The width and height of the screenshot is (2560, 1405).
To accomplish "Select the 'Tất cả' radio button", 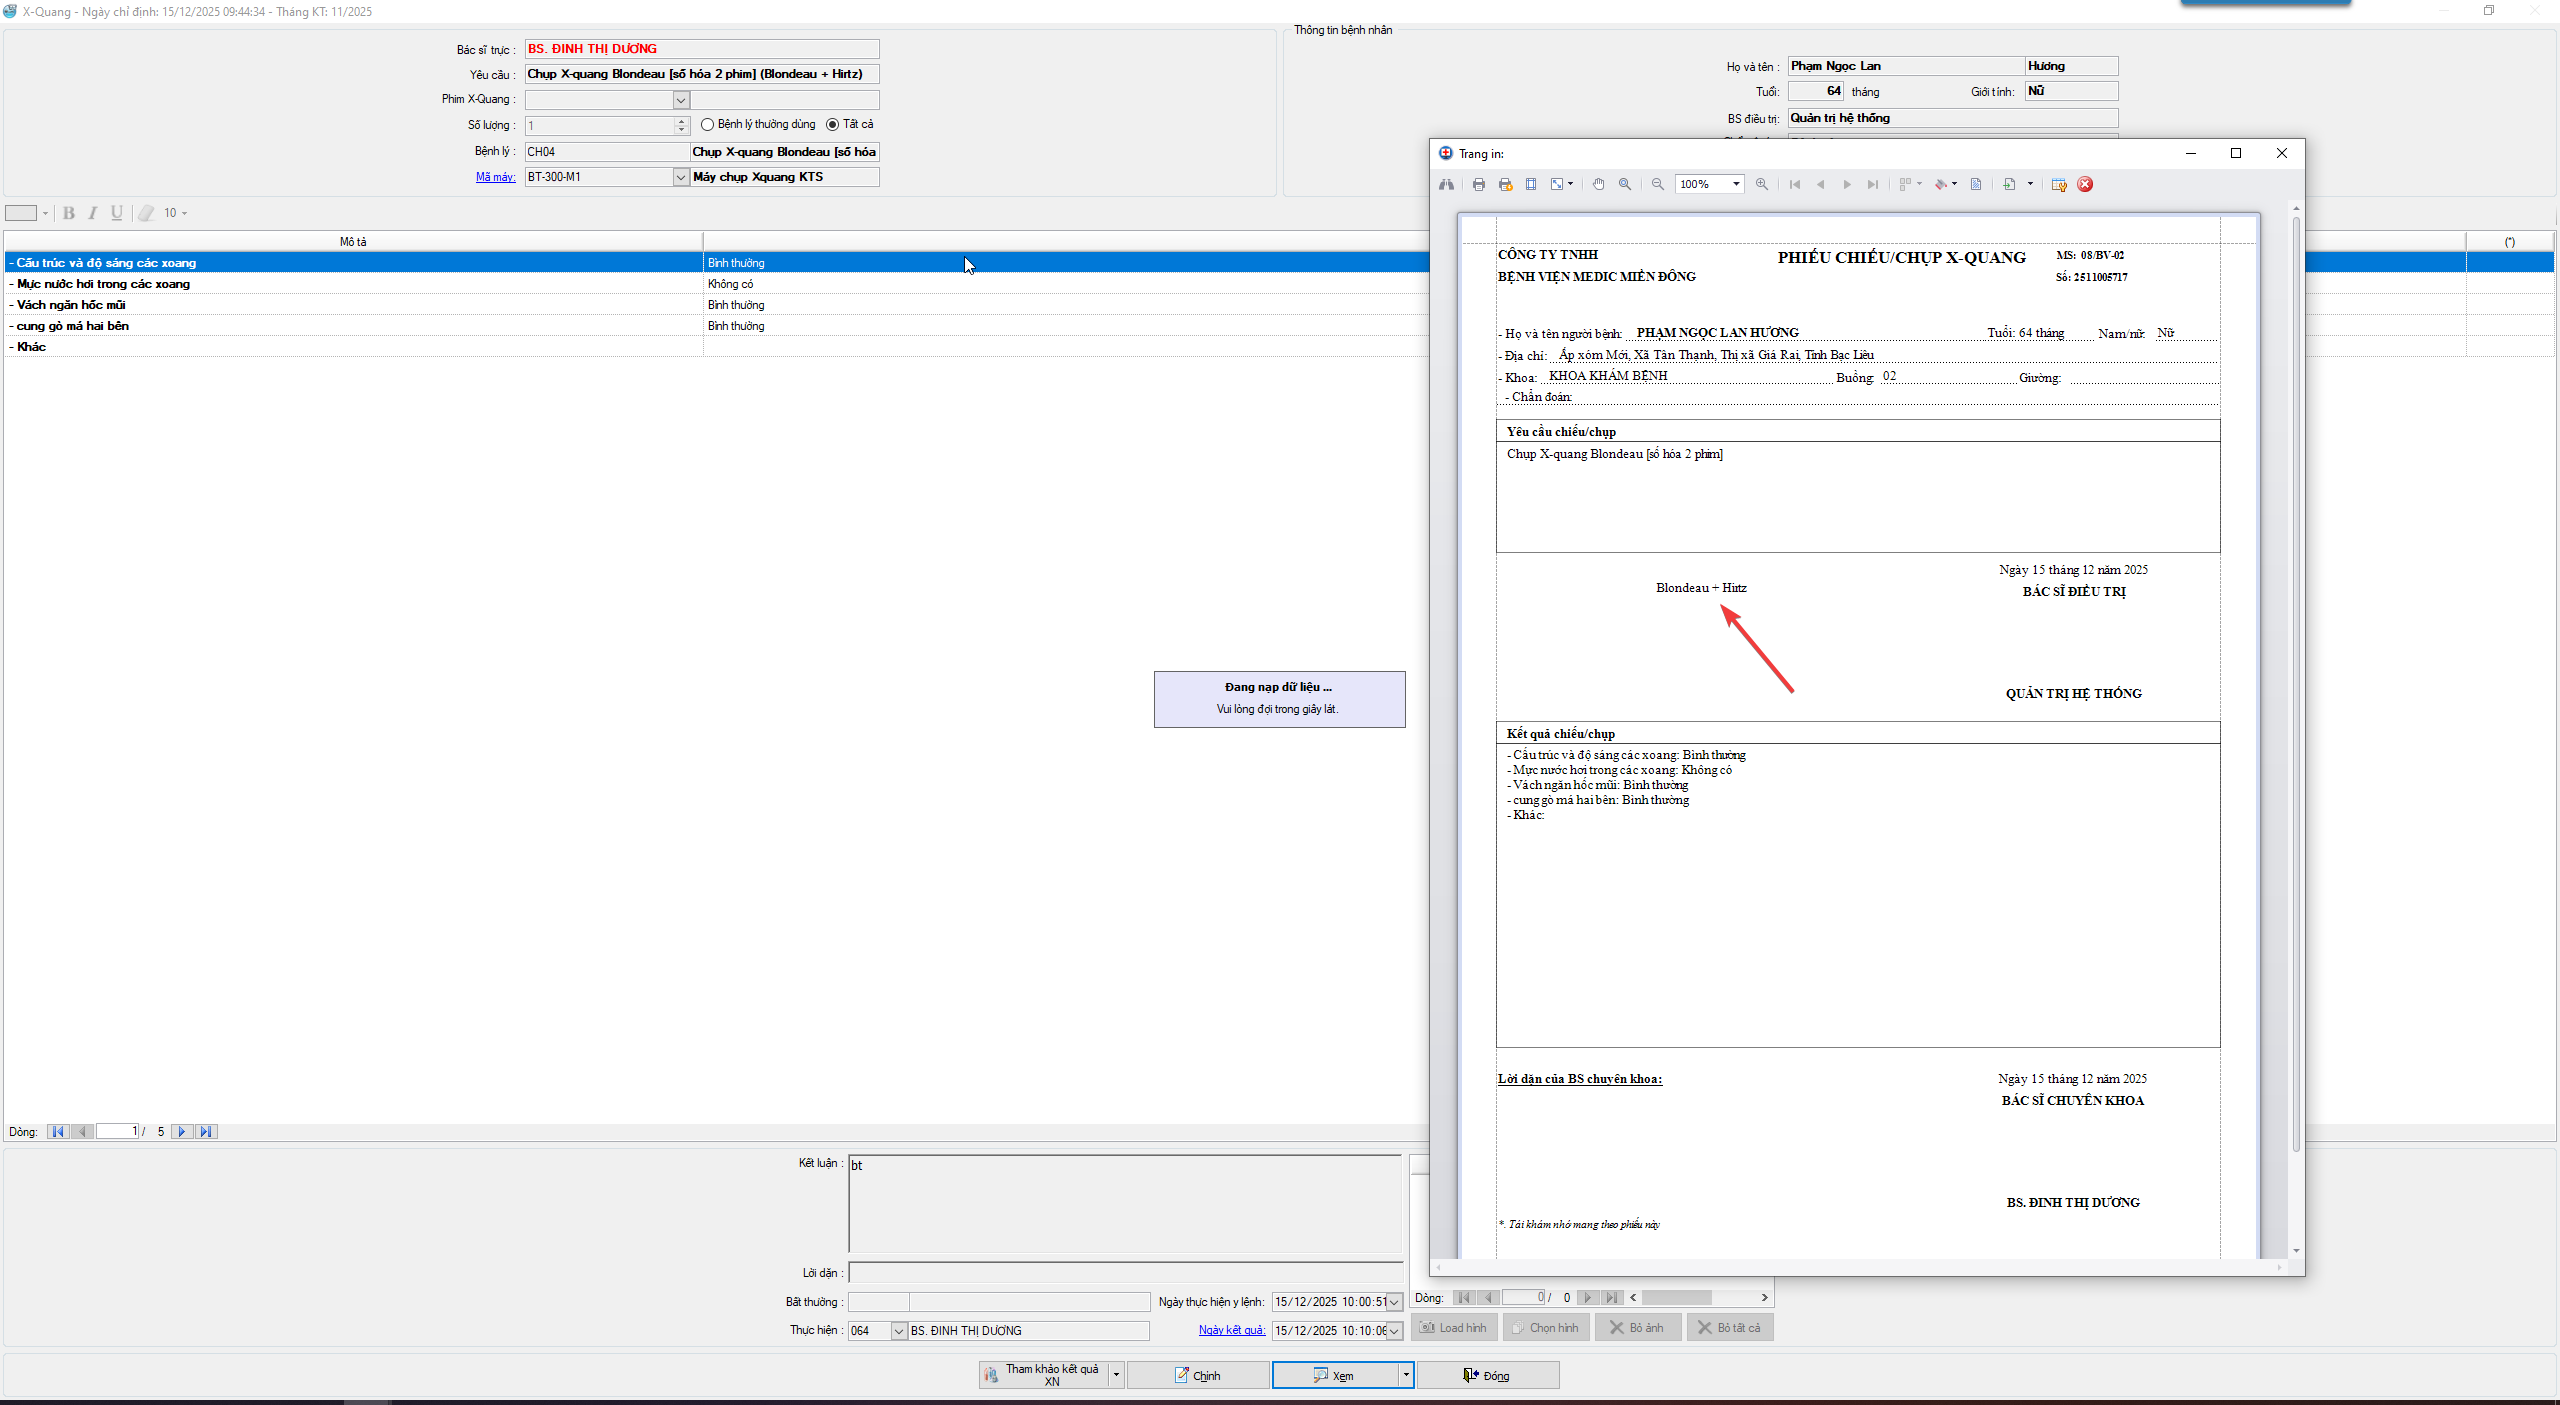I will [832, 125].
